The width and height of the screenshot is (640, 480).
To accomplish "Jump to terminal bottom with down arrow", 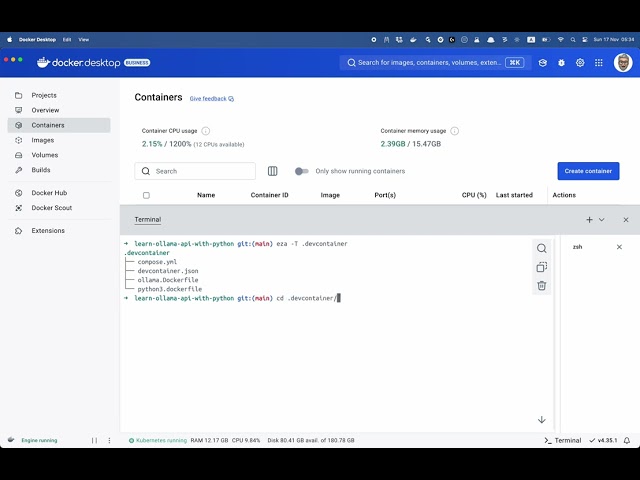I will coord(542,420).
